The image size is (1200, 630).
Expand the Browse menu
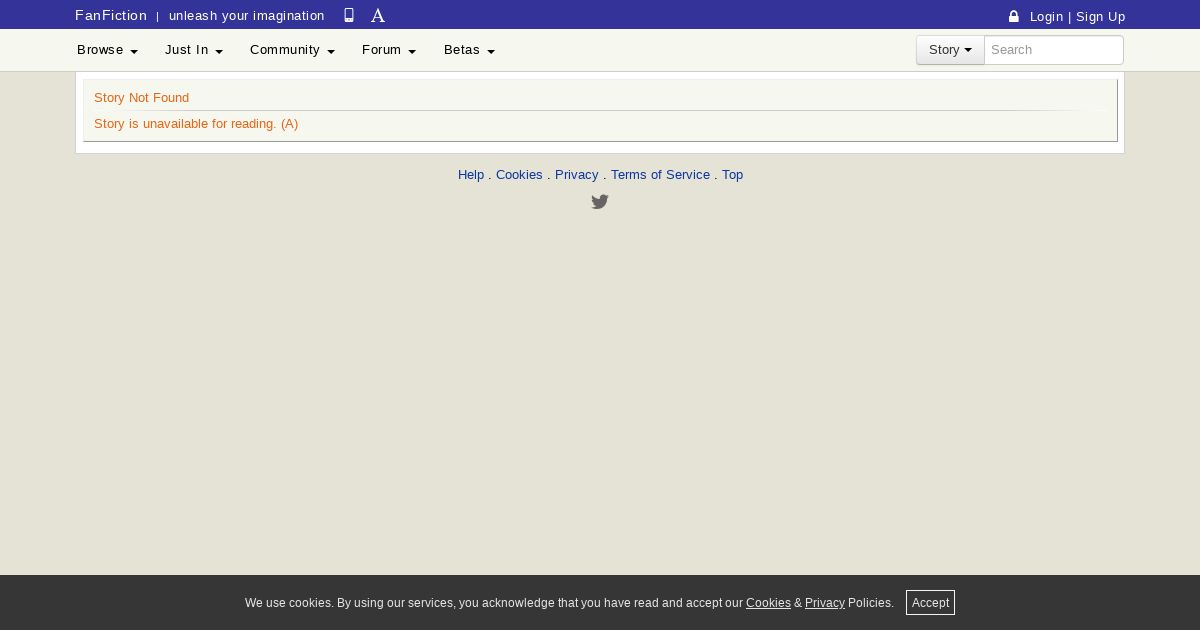[107, 50]
